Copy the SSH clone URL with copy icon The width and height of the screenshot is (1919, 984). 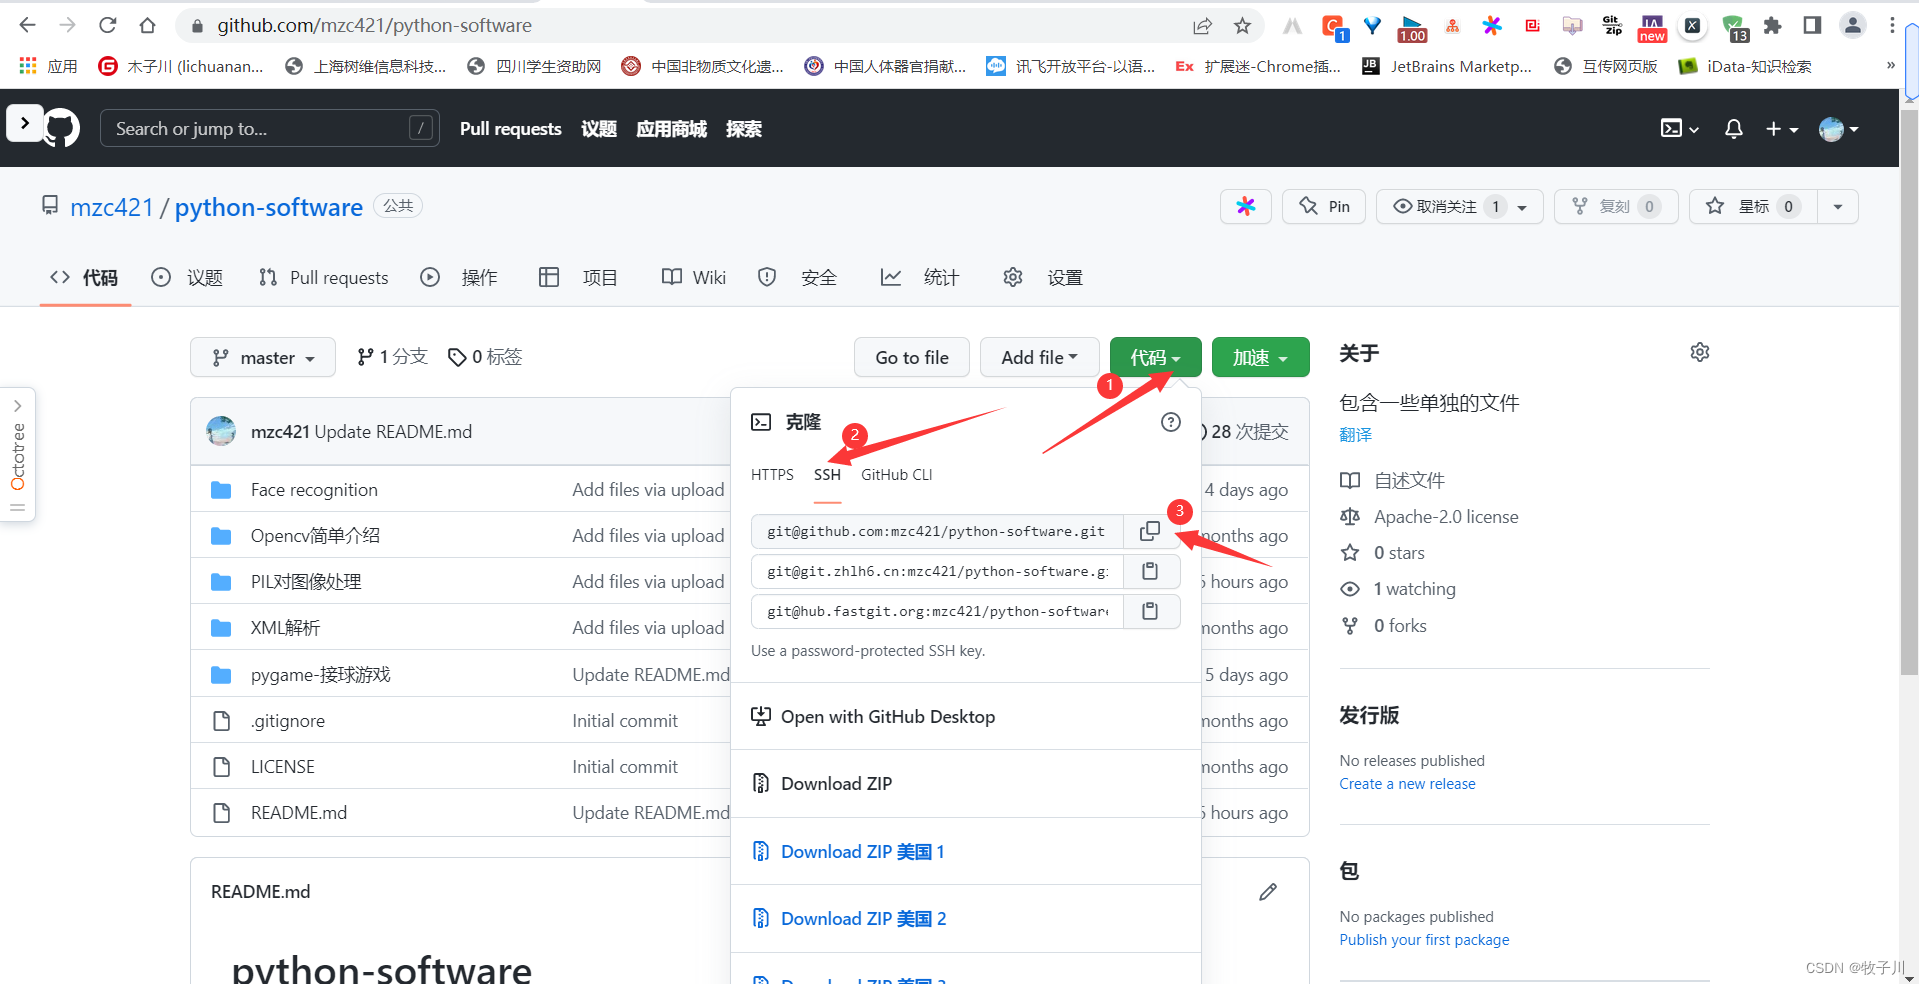pyautogui.click(x=1149, y=531)
